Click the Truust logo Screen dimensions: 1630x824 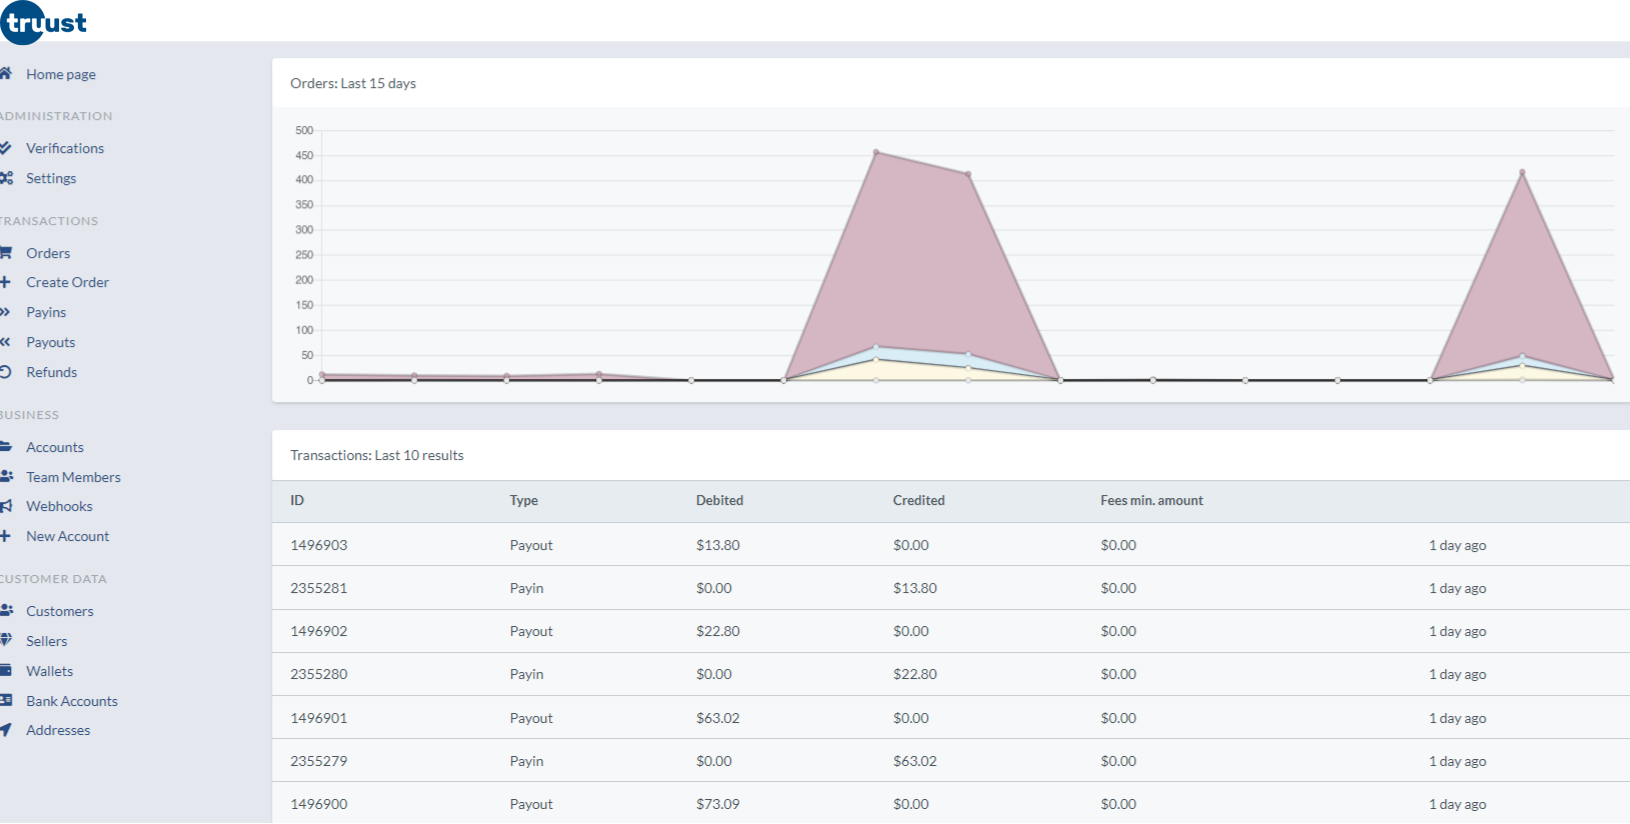click(x=44, y=22)
